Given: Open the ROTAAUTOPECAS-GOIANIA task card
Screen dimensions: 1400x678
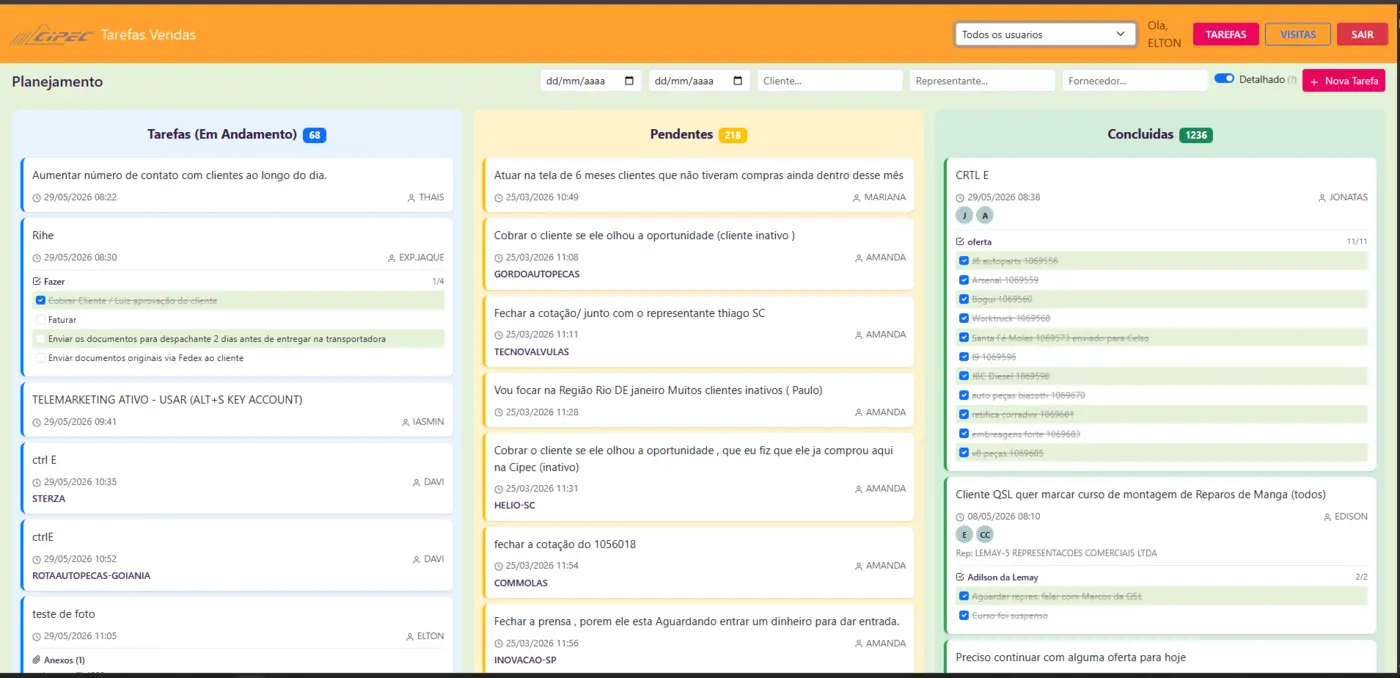Looking at the screenshot, I should click(x=237, y=556).
